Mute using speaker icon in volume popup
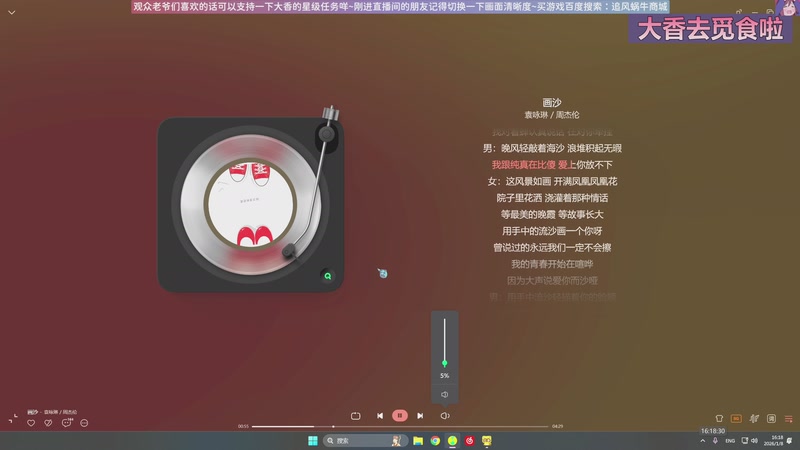Viewport: 800px width, 450px height. [444, 394]
